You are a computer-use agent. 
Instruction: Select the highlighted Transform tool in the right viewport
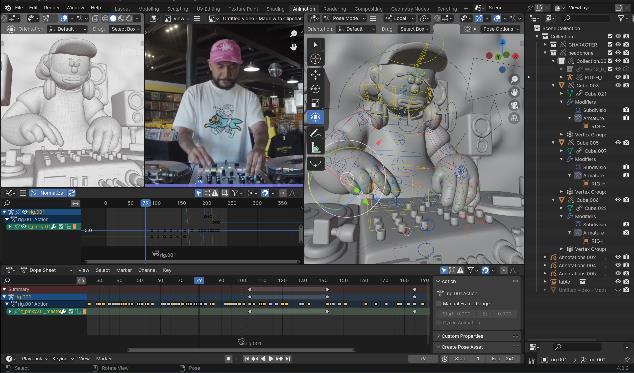(316, 117)
